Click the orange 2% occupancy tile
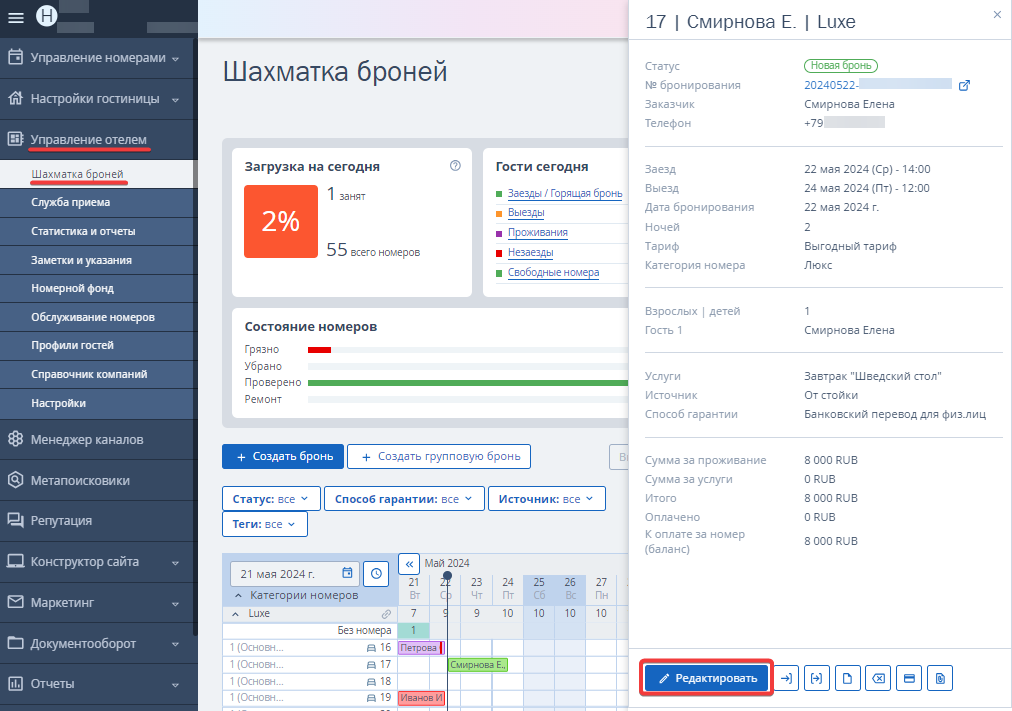 coord(281,221)
